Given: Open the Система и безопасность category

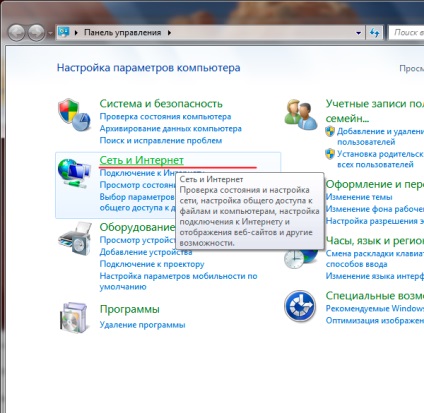Looking at the screenshot, I should pos(161,104).
